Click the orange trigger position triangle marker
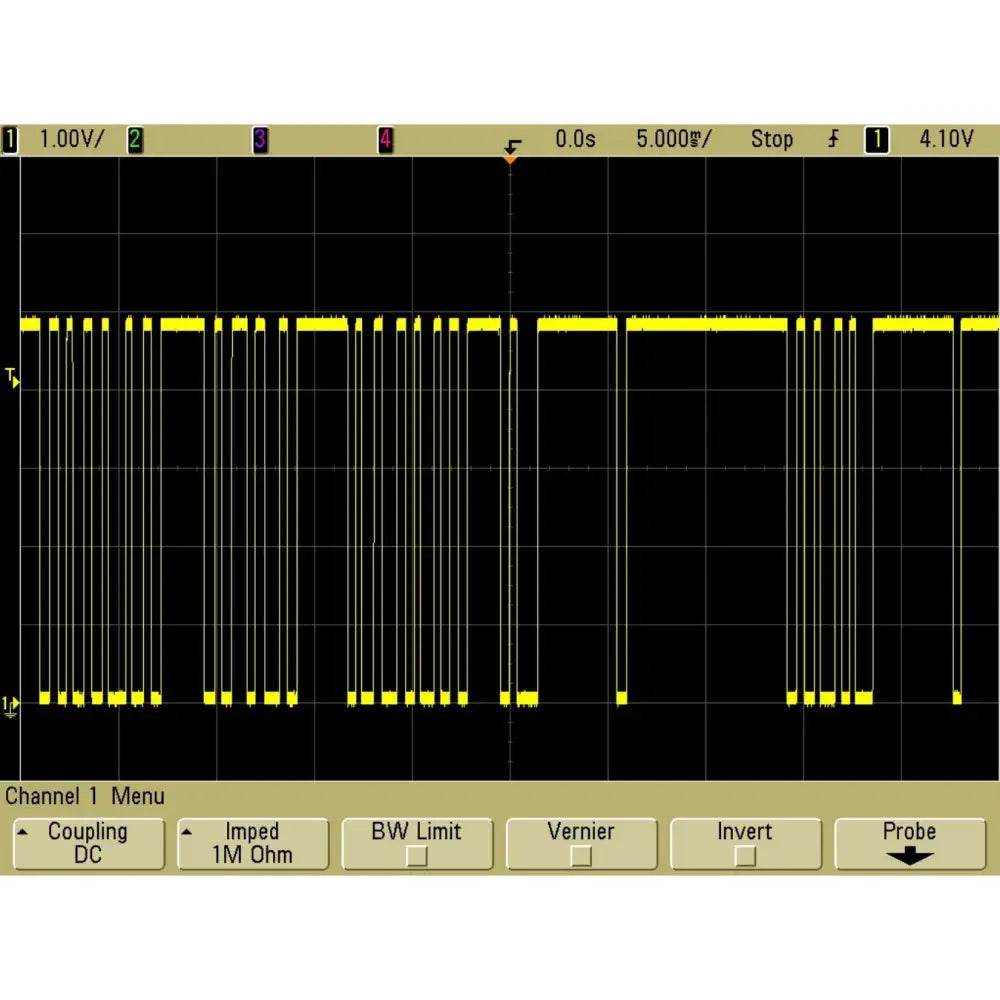This screenshot has width=1000, height=1000. click(x=511, y=159)
